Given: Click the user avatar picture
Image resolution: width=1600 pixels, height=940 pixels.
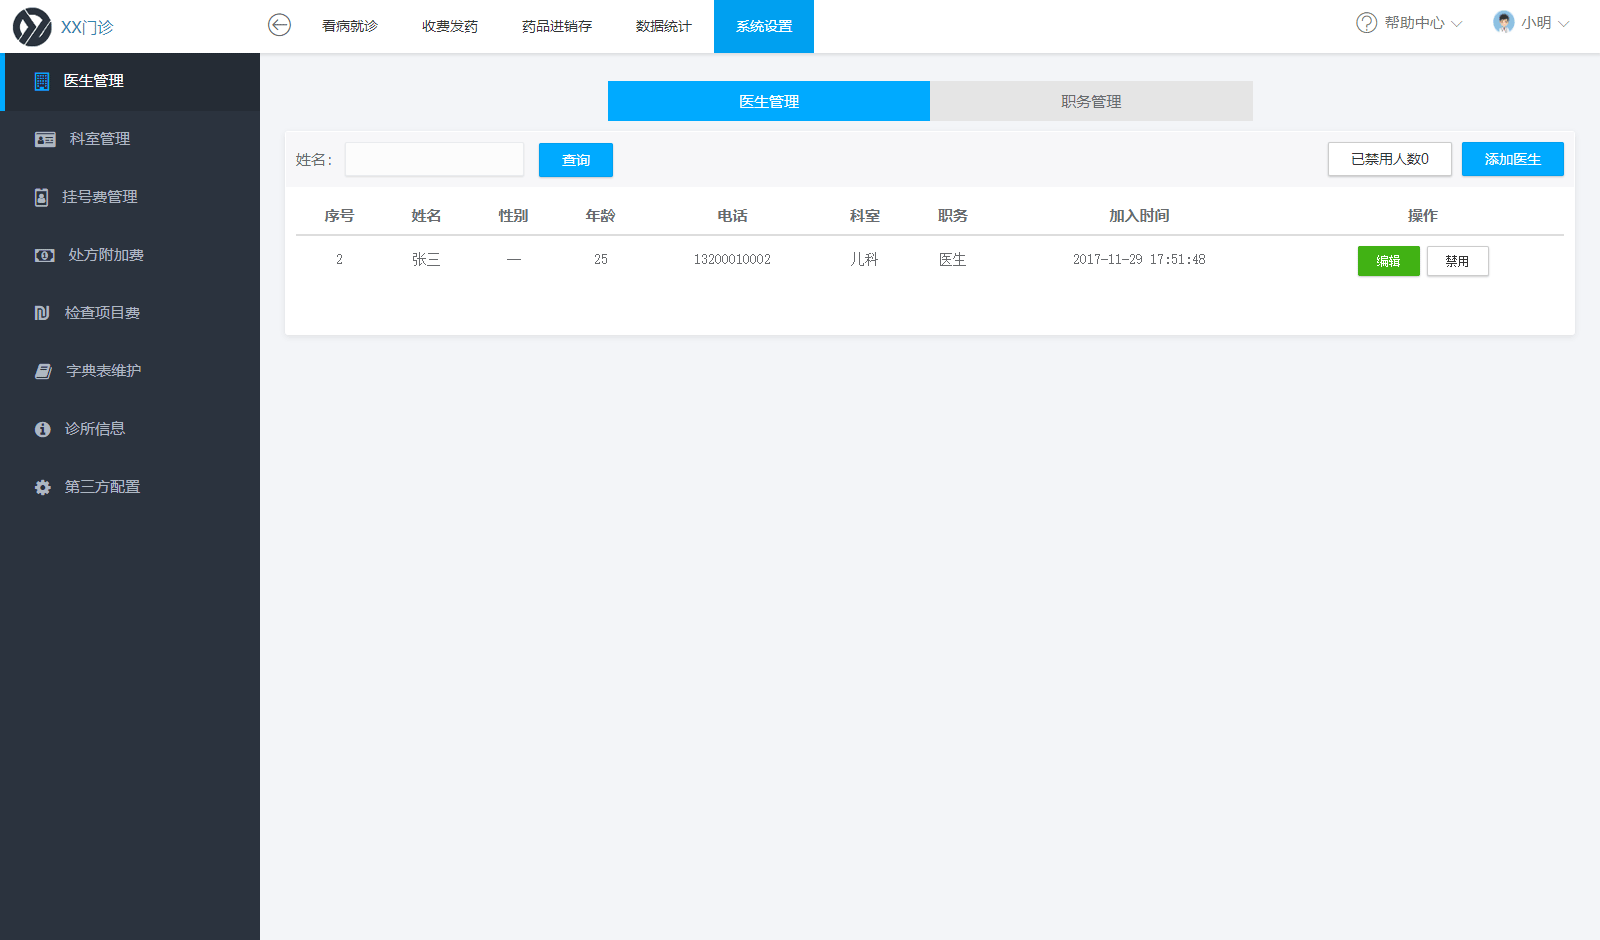Looking at the screenshot, I should click(x=1503, y=22).
